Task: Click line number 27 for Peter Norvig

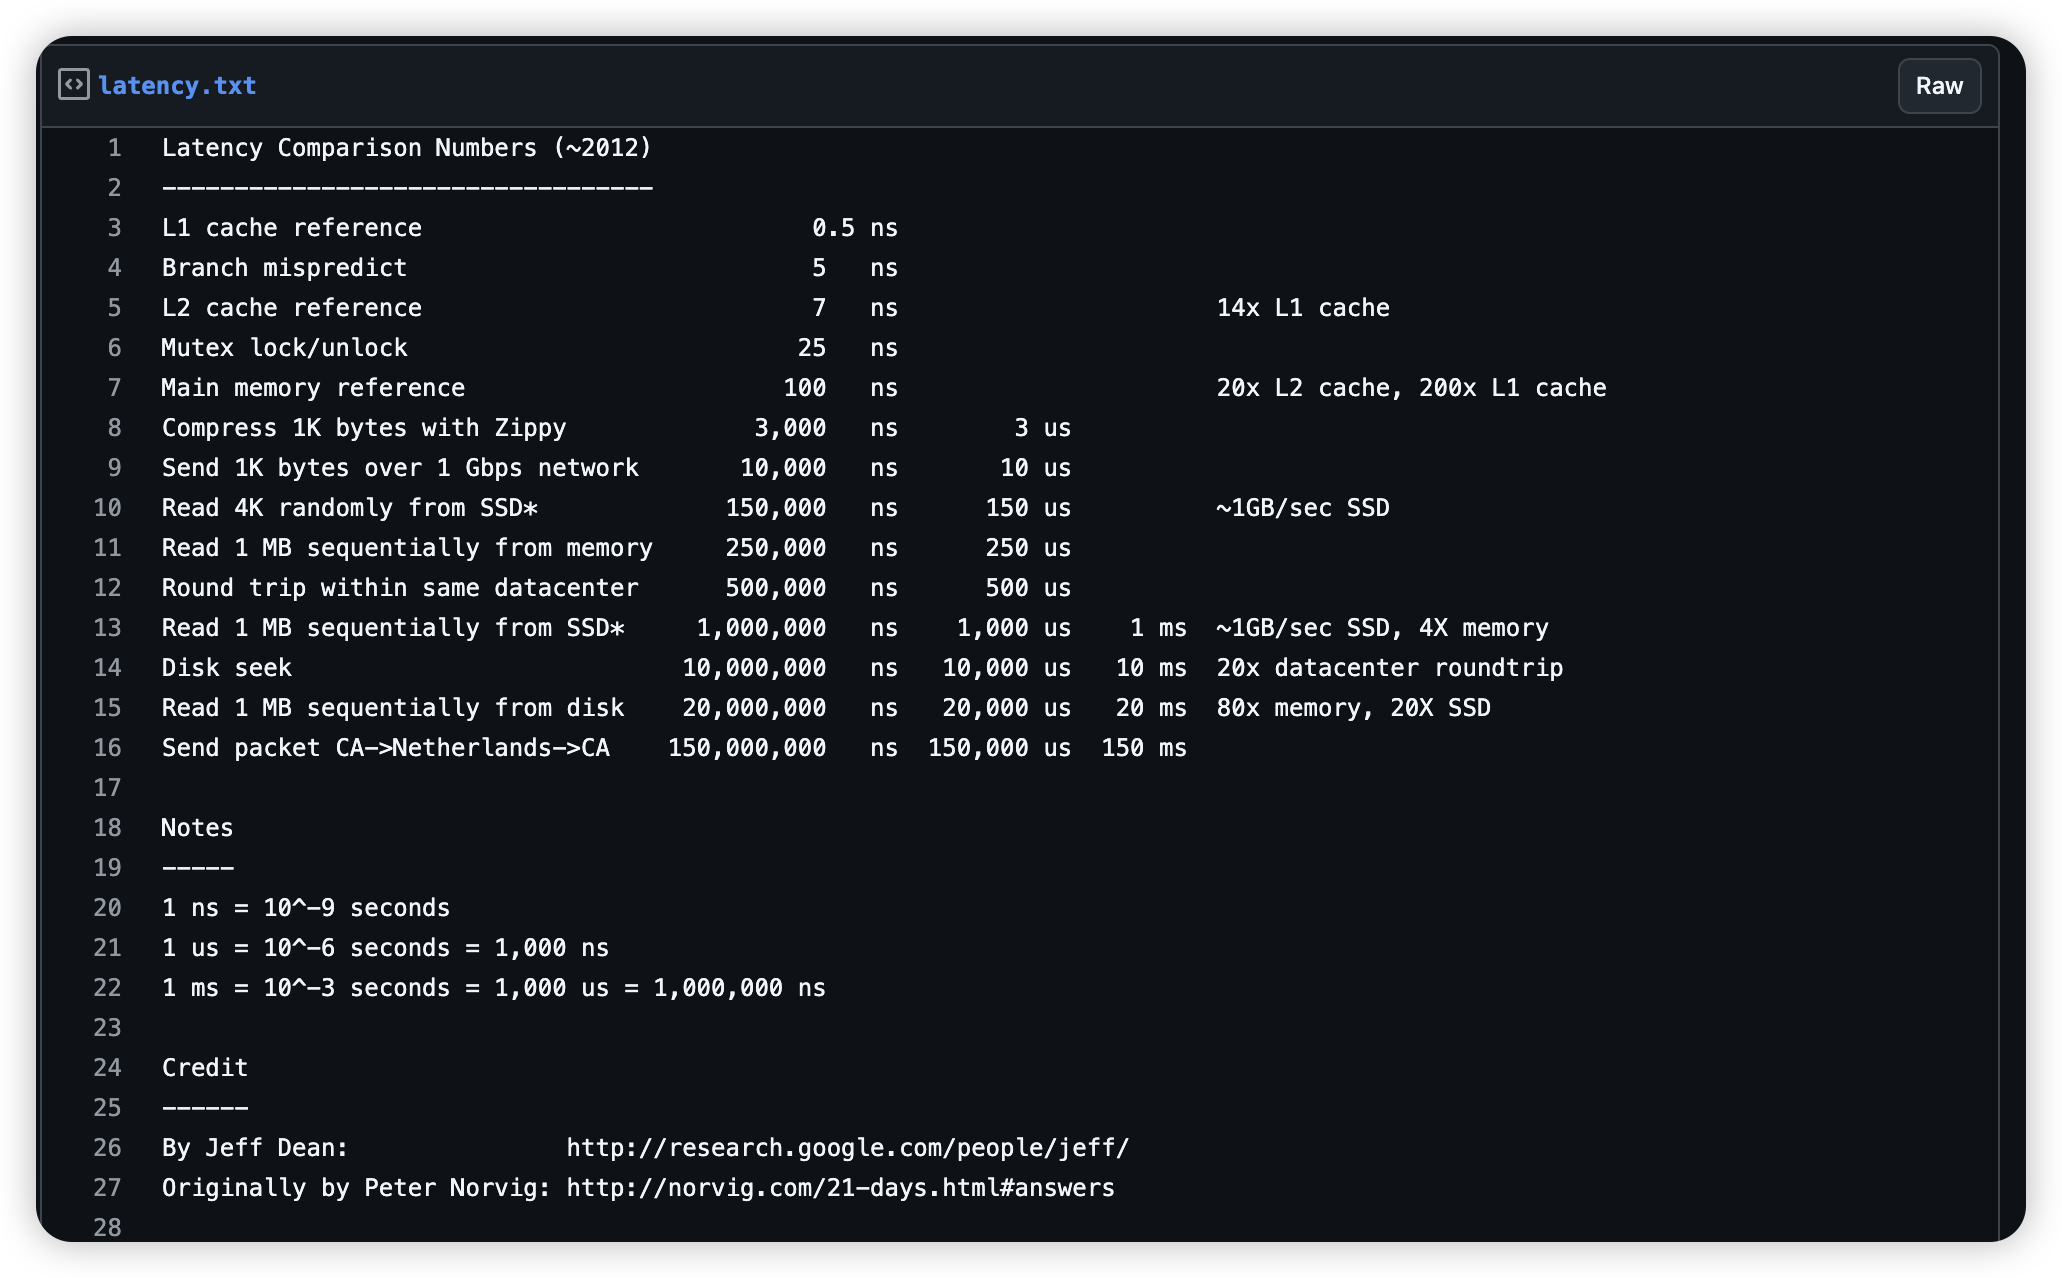Action: point(108,1188)
